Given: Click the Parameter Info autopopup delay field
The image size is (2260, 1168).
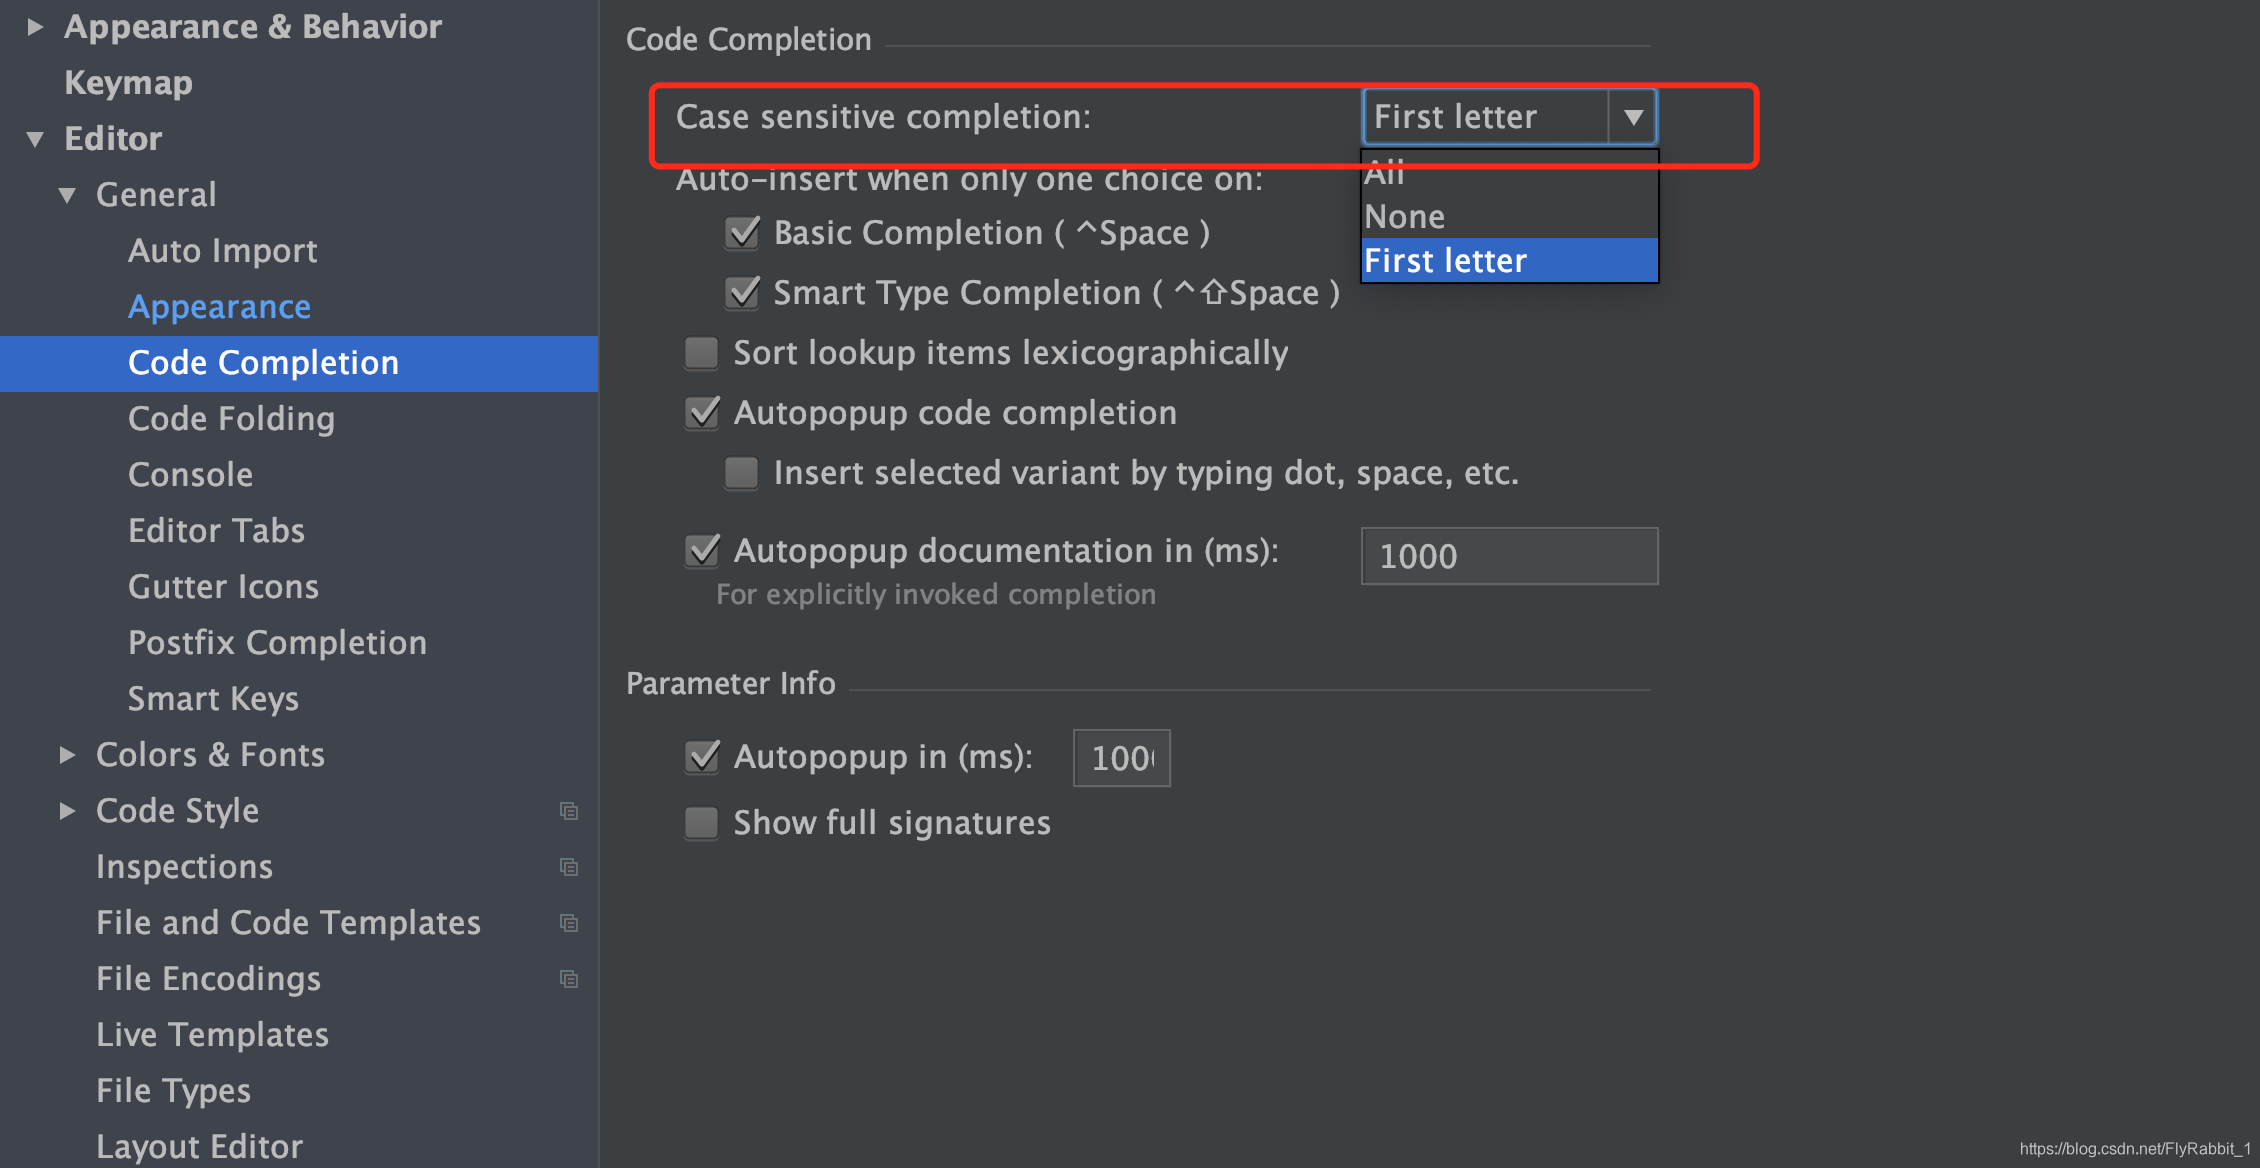Looking at the screenshot, I should click(1121, 758).
